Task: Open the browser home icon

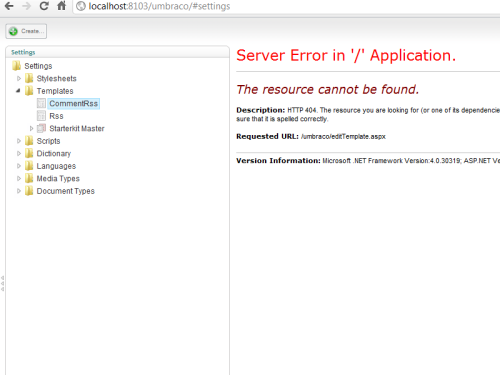Action: [x=62, y=6]
